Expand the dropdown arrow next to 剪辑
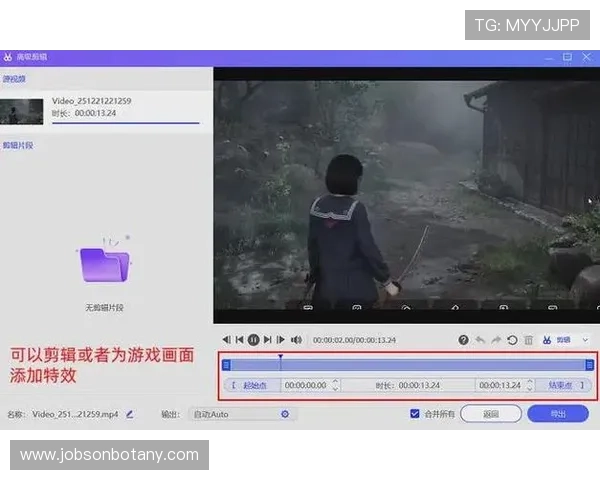 click(x=585, y=340)
